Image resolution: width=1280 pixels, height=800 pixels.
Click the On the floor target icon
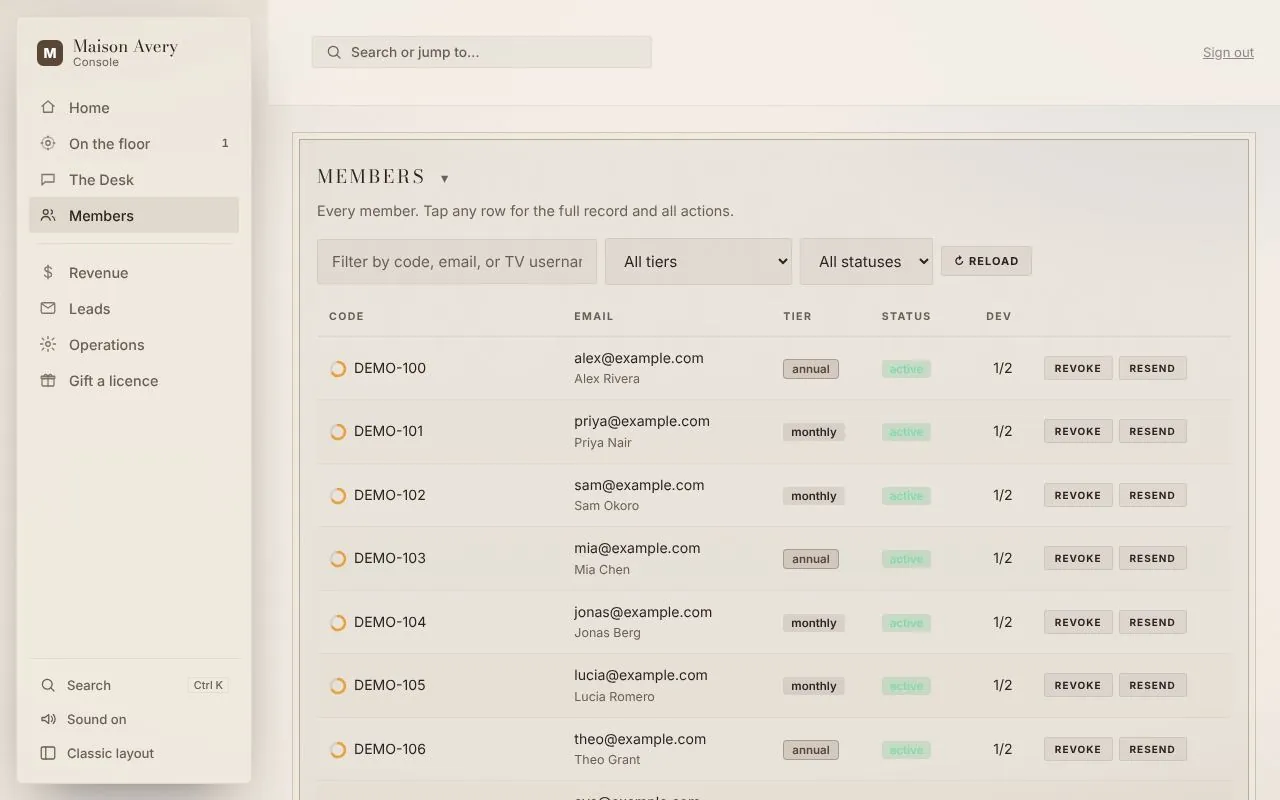48,143
